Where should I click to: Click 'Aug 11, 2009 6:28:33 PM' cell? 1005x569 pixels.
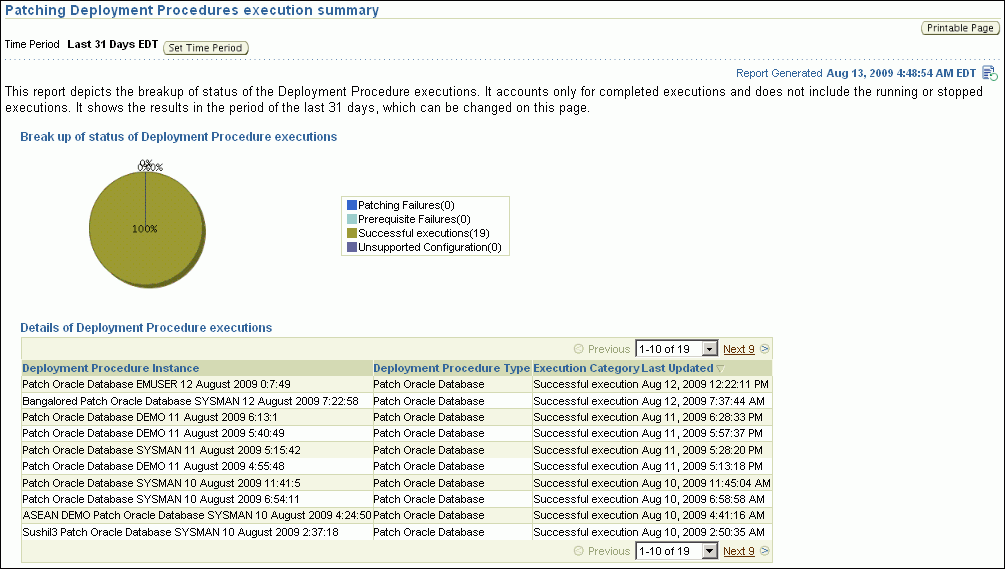pyautogui.click(x=702, y=417)
